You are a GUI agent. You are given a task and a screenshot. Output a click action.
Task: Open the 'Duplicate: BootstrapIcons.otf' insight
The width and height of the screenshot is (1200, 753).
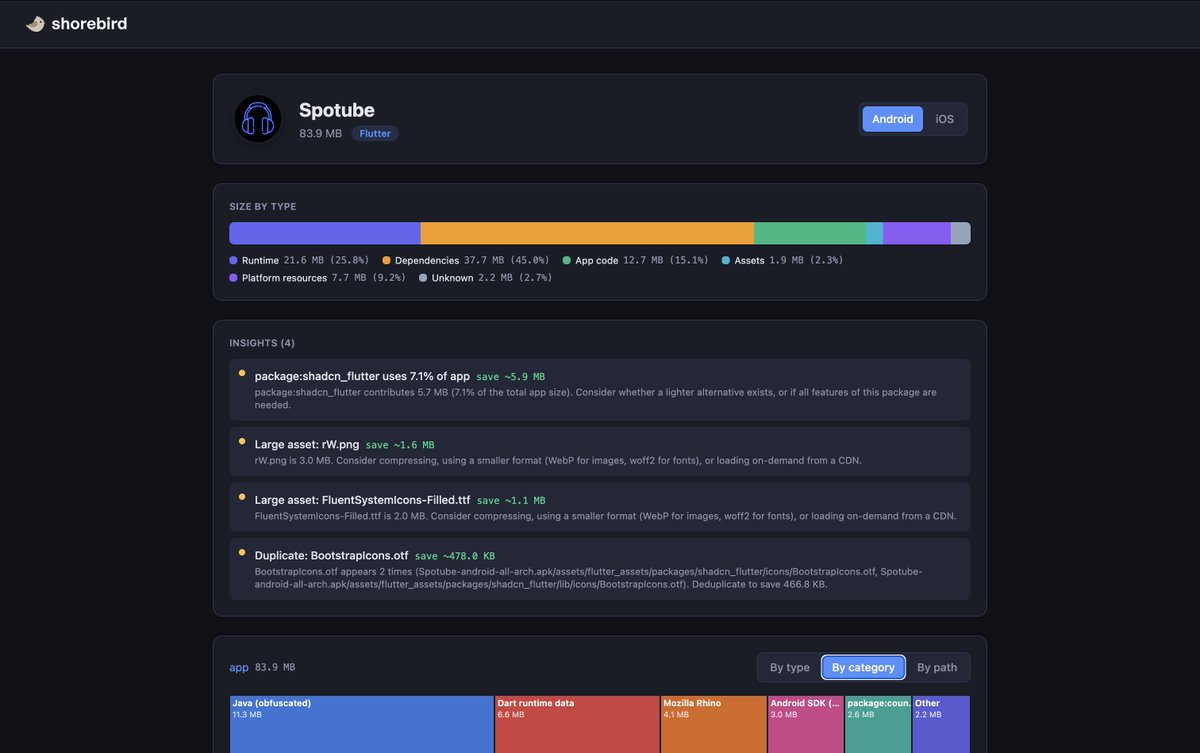pyautogui.click(x=600, y=569)
